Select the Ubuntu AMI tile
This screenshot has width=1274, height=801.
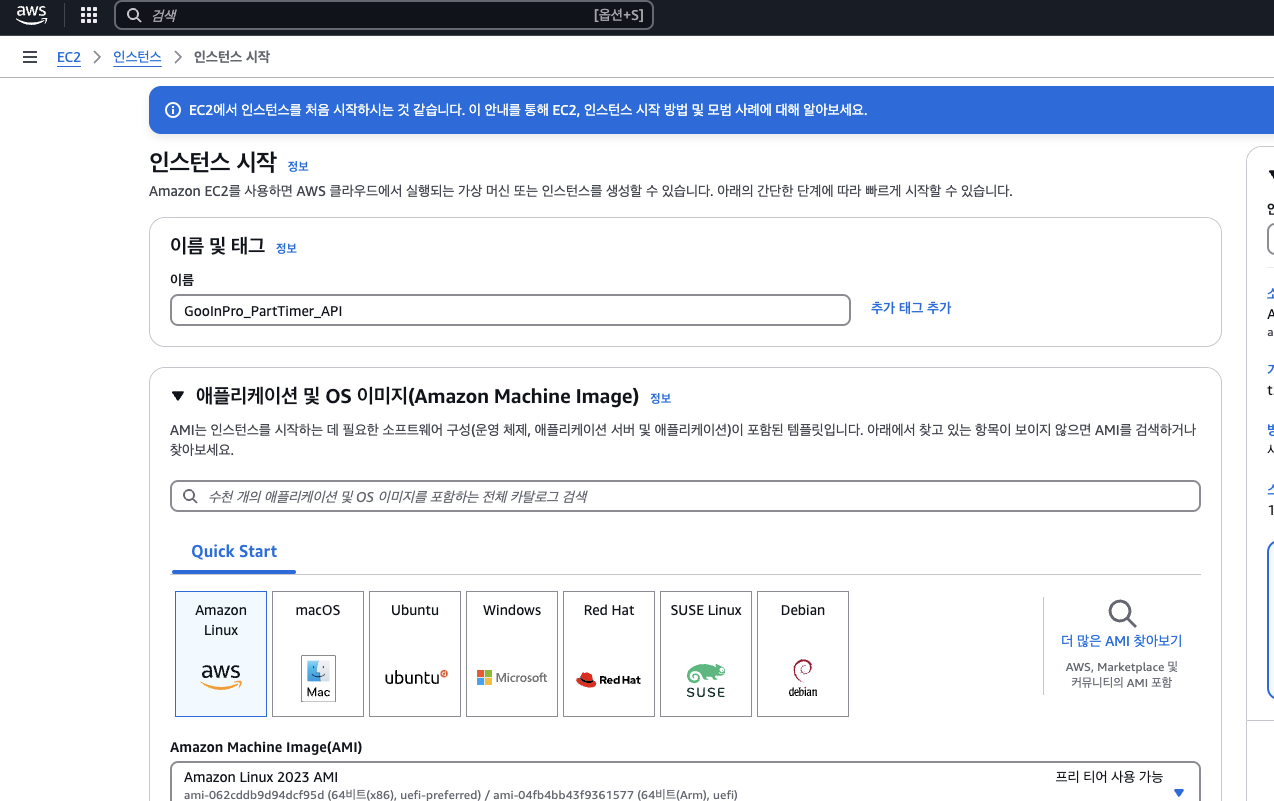pos(415,654)
